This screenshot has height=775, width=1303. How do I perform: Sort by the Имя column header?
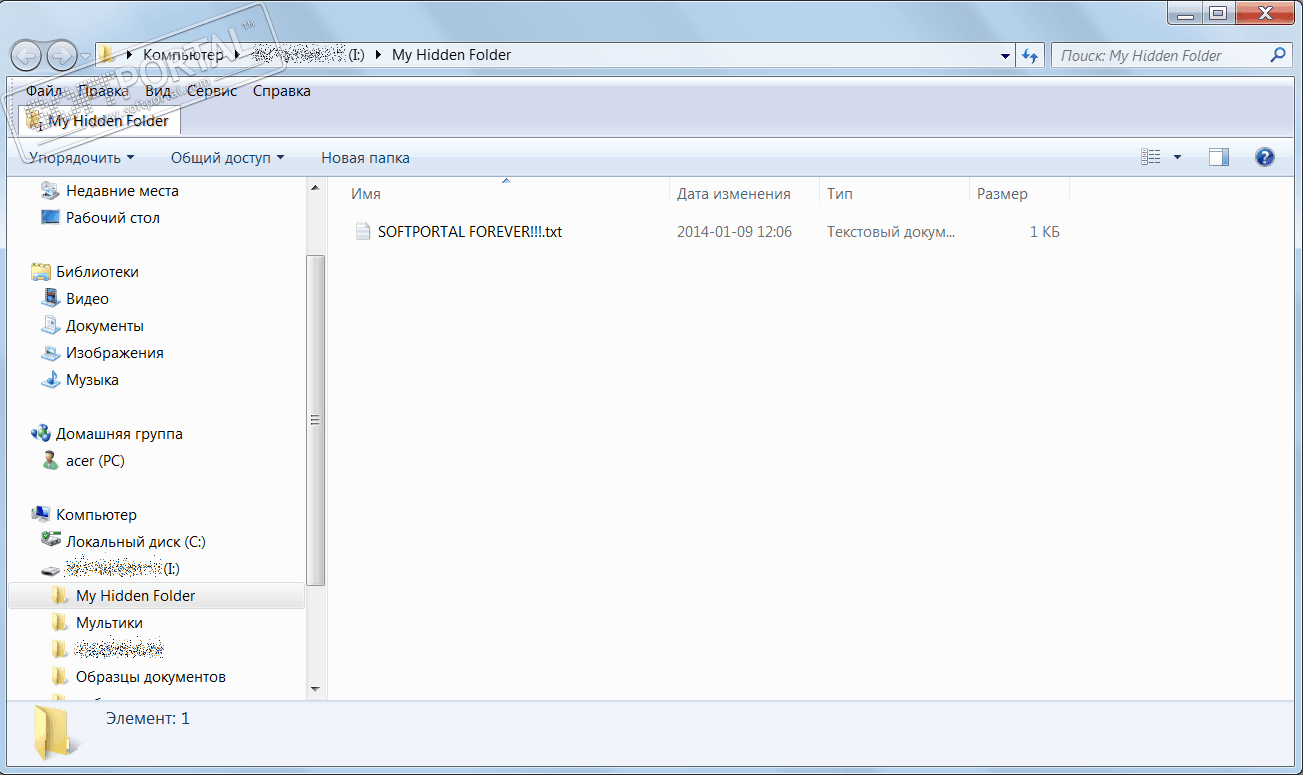[506, 194]
